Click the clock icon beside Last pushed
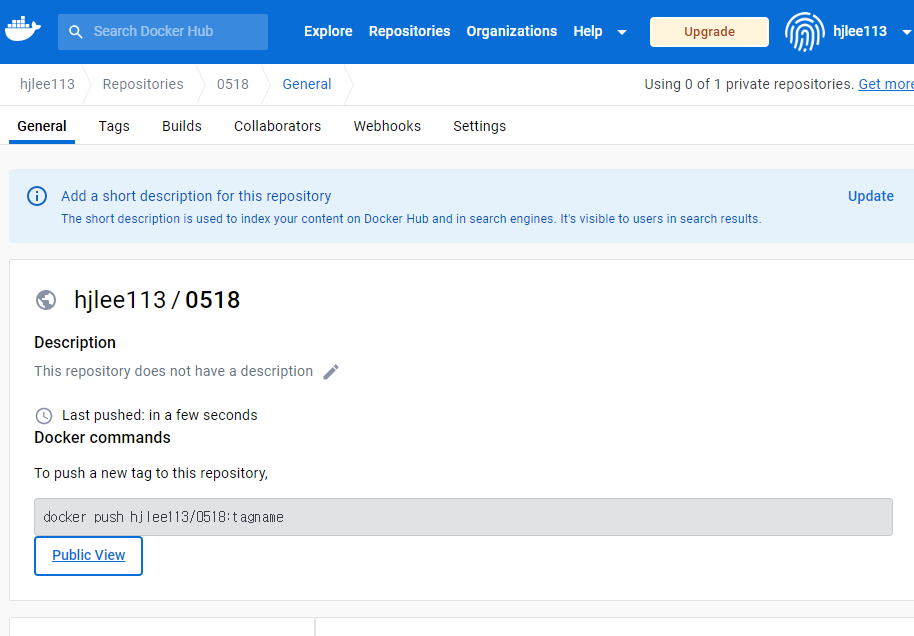Screen dimensions: 914x636 point(44,416)
